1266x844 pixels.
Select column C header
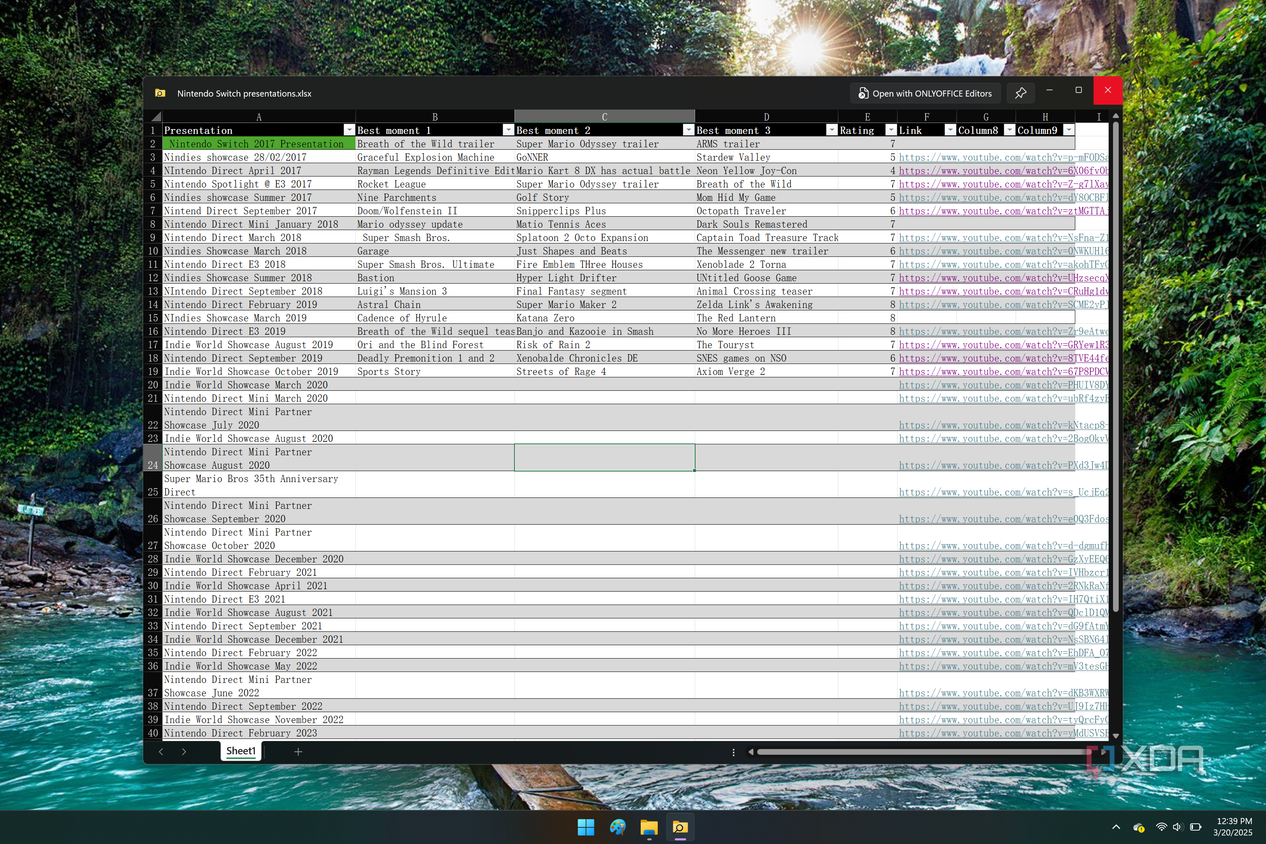click(x=604, y=117)
